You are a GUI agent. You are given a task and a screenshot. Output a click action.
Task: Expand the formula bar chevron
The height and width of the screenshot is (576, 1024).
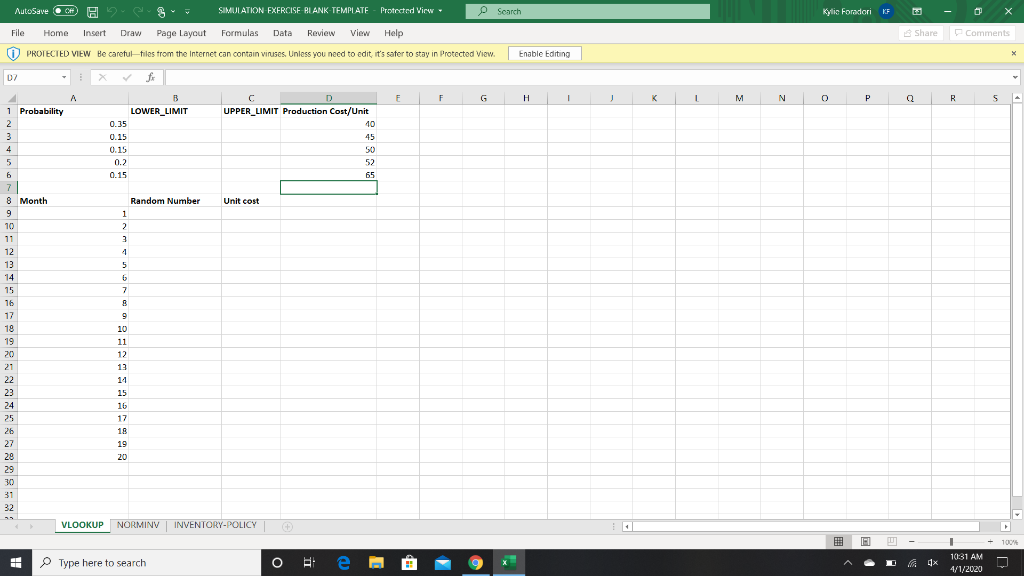click(x=1015, y=77)
